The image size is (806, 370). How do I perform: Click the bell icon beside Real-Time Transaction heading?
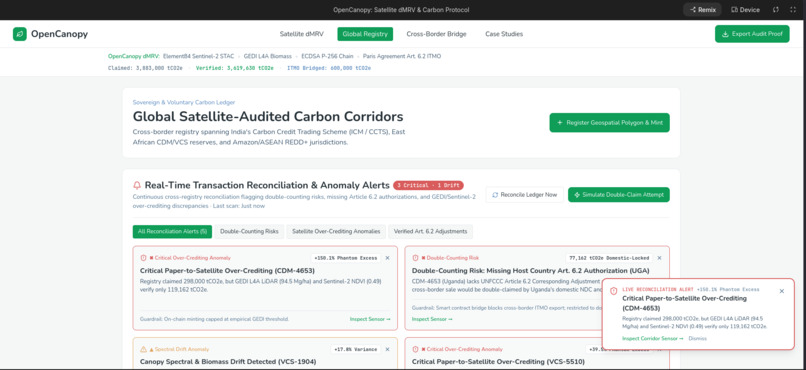point(137,185)
